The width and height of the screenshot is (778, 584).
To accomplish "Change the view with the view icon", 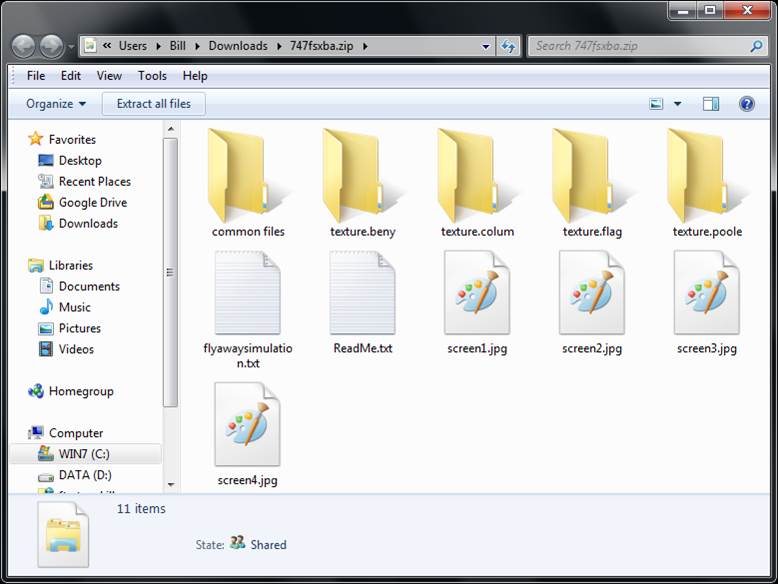I will tap(656, 104).
